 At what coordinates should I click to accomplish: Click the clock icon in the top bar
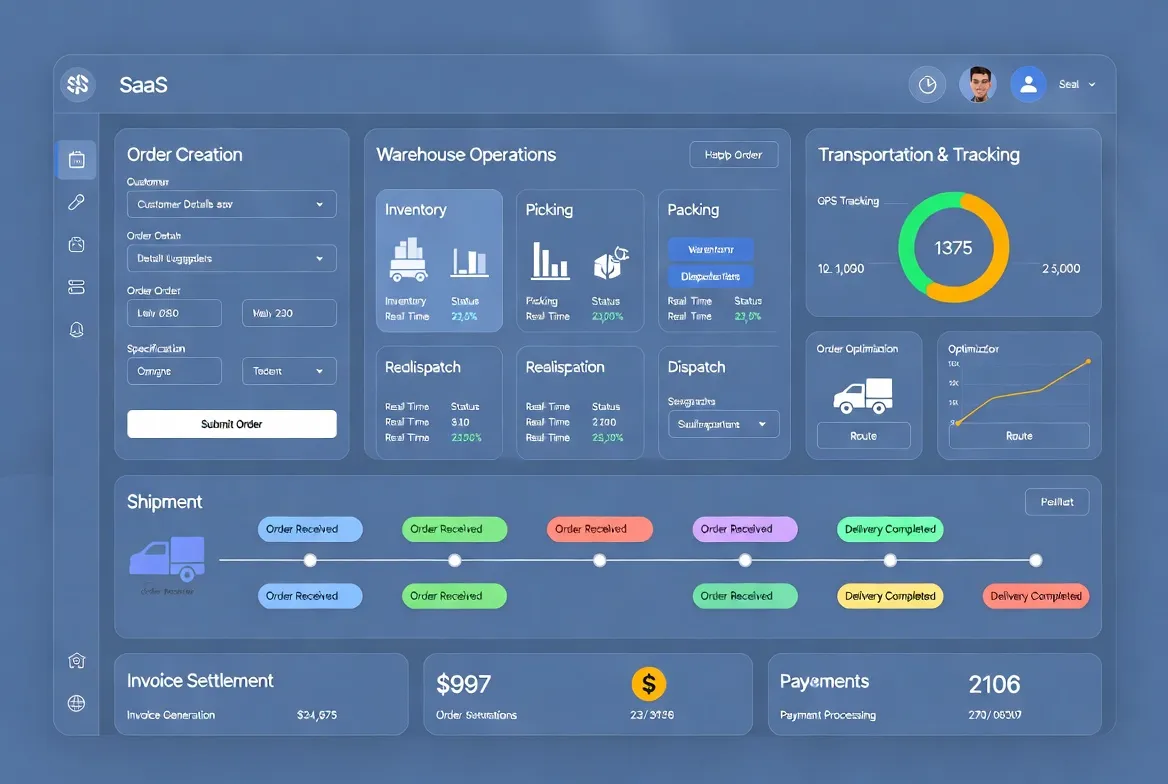tap(927, 84)
